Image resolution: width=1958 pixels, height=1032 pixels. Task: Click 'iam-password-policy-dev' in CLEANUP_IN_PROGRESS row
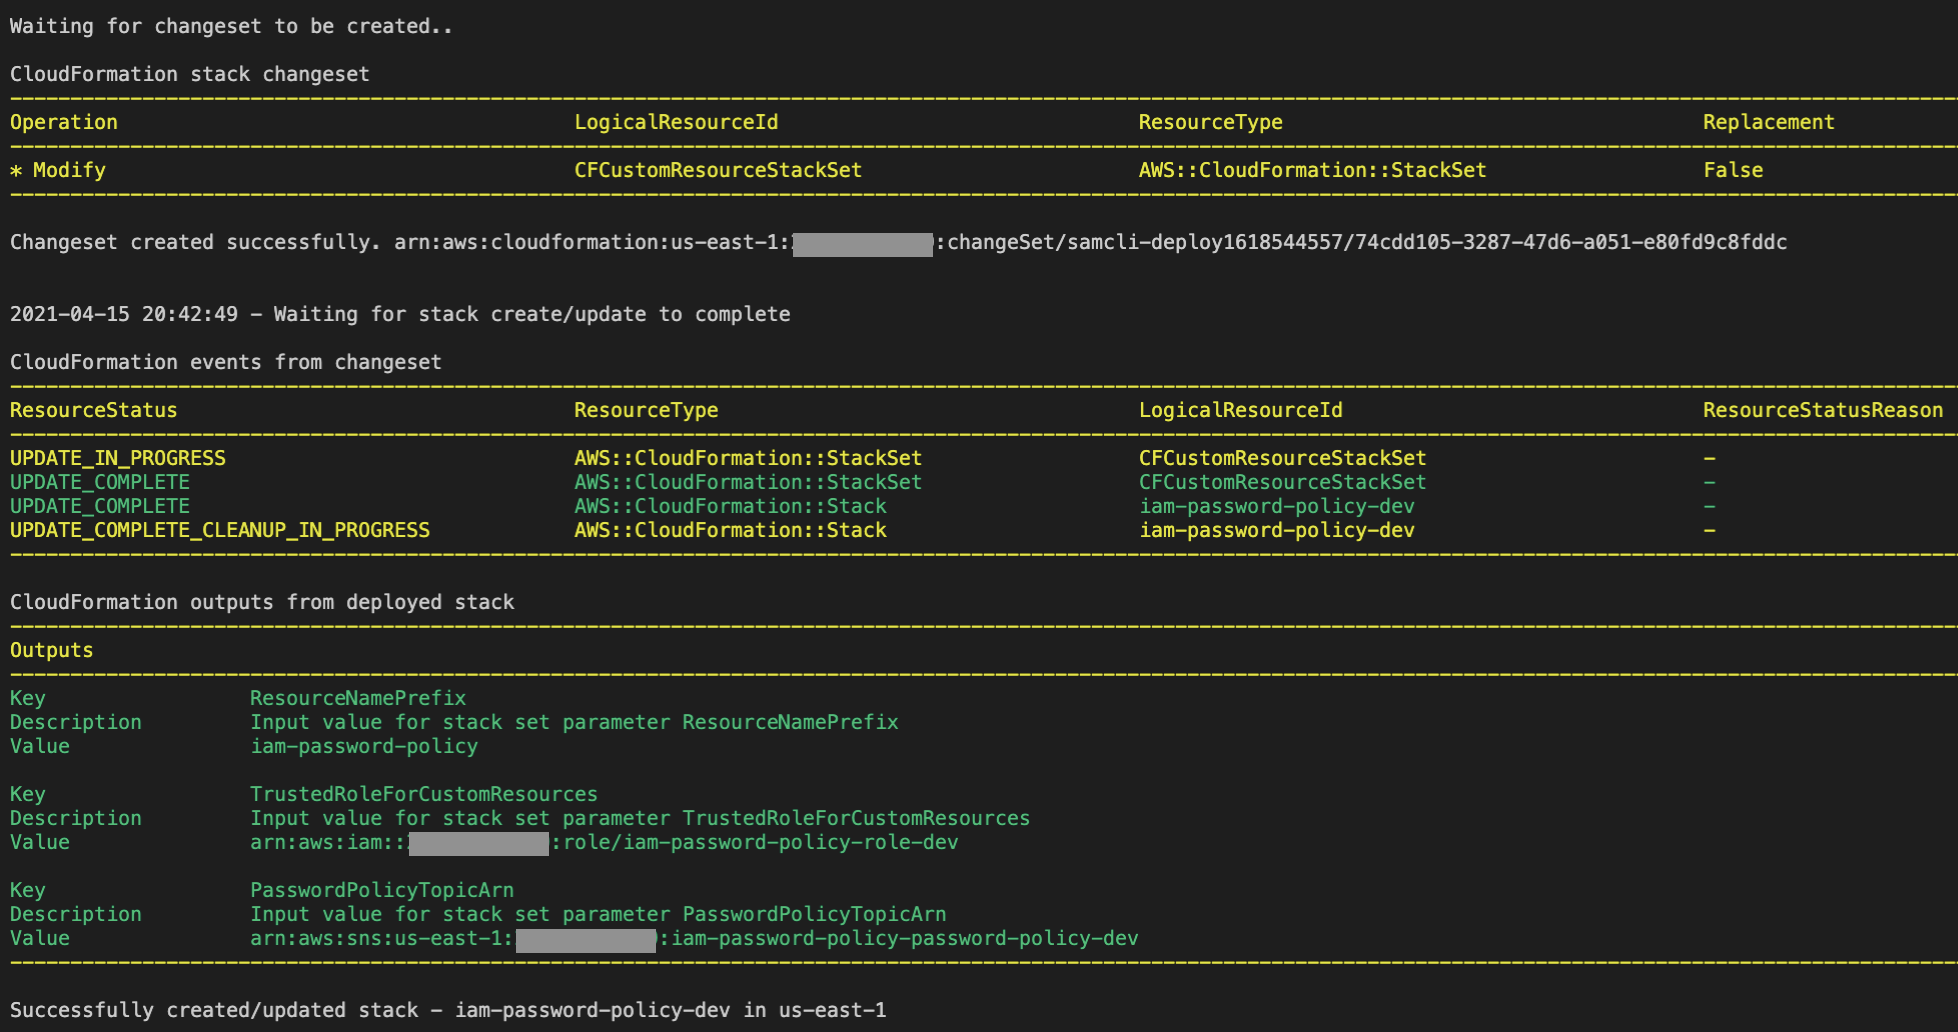(1276, 530)
